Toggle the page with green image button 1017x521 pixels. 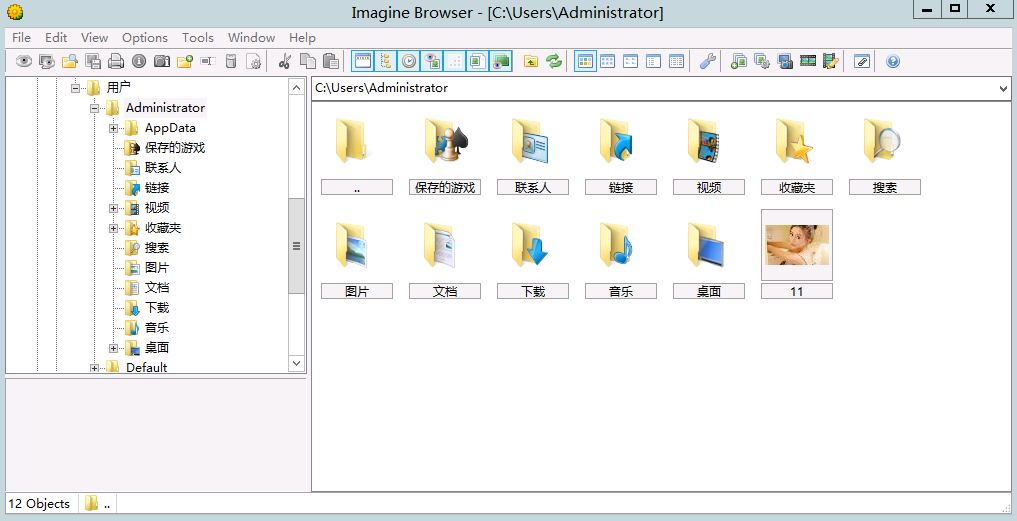478,62
